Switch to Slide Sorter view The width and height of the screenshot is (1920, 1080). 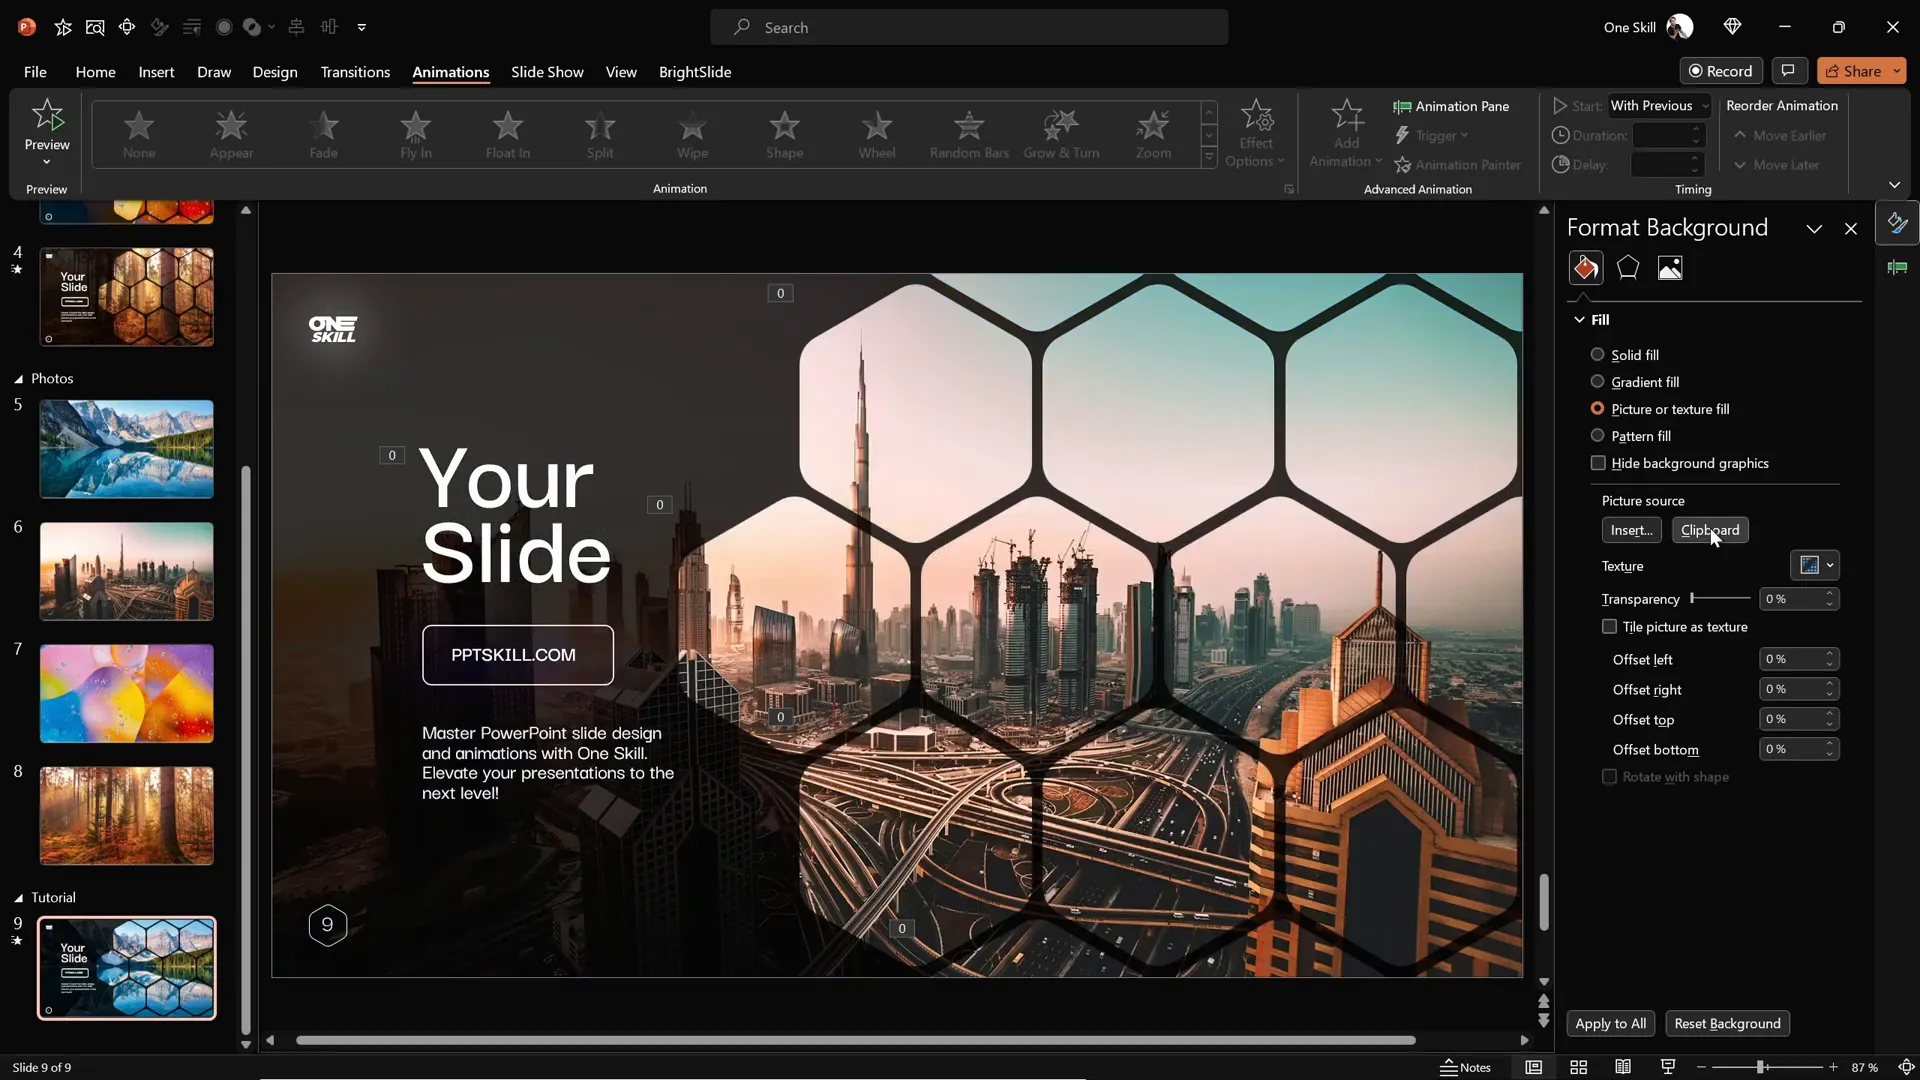(x=1578, y=1067)
